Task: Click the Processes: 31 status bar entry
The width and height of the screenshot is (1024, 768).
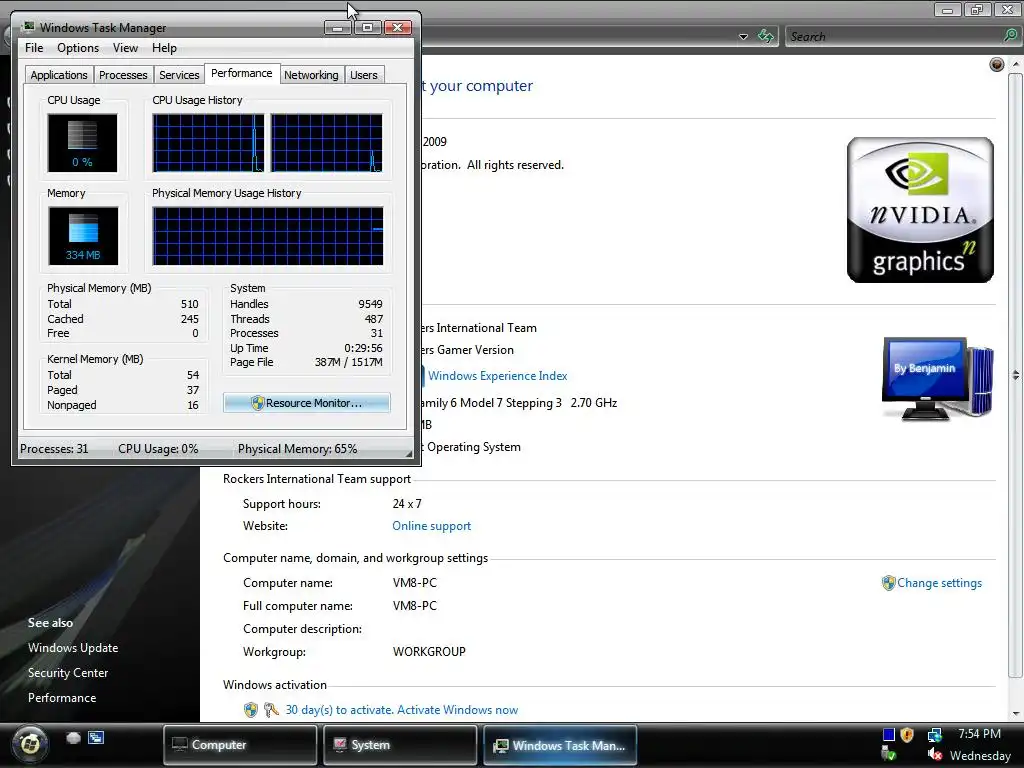Action: point(54,449)
